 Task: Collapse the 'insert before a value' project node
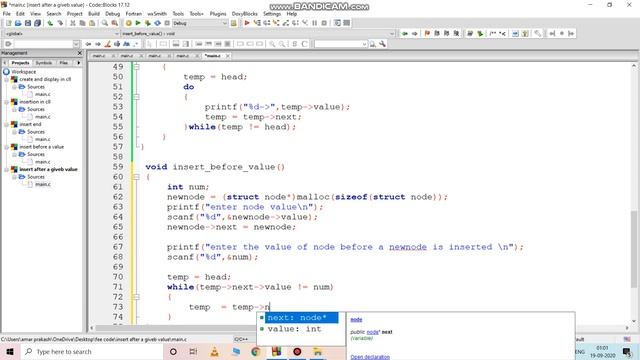pyautogui.click(x=7, y=147)
